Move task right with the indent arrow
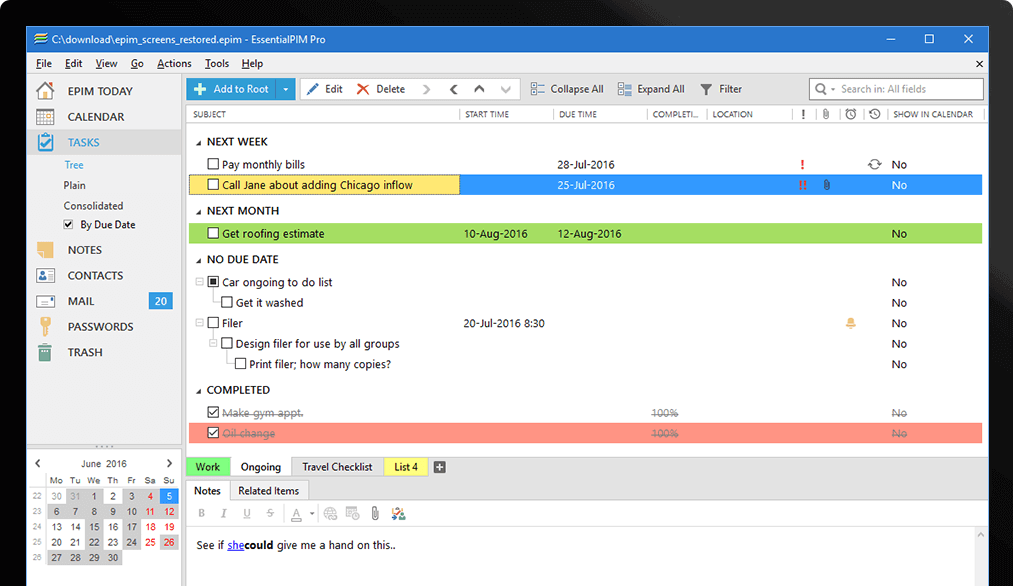This screenshot has width=1013, height=586. pos(426,90)
